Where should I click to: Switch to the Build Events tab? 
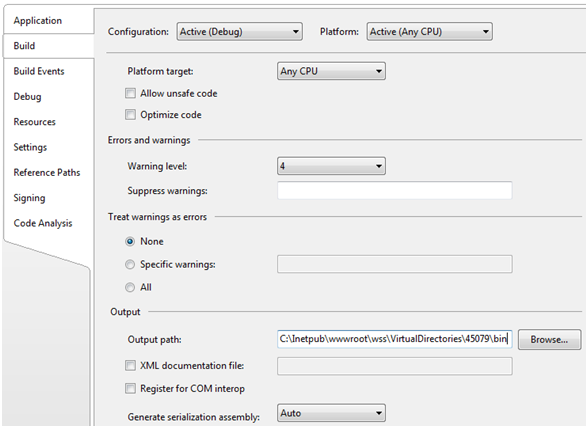pyautogui.click(x=39, y=71)
